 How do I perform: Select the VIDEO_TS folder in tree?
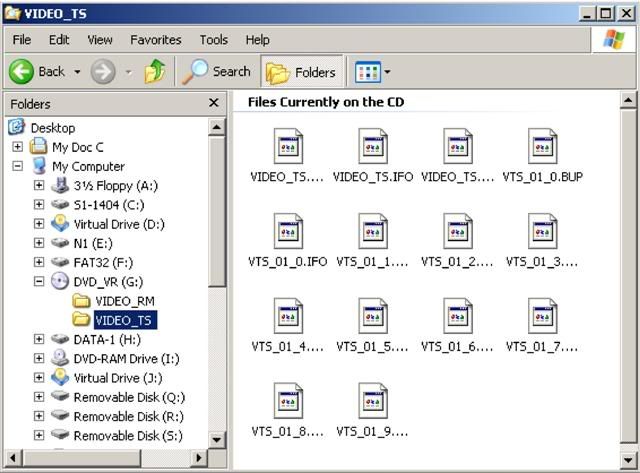(x=125, y=320)
